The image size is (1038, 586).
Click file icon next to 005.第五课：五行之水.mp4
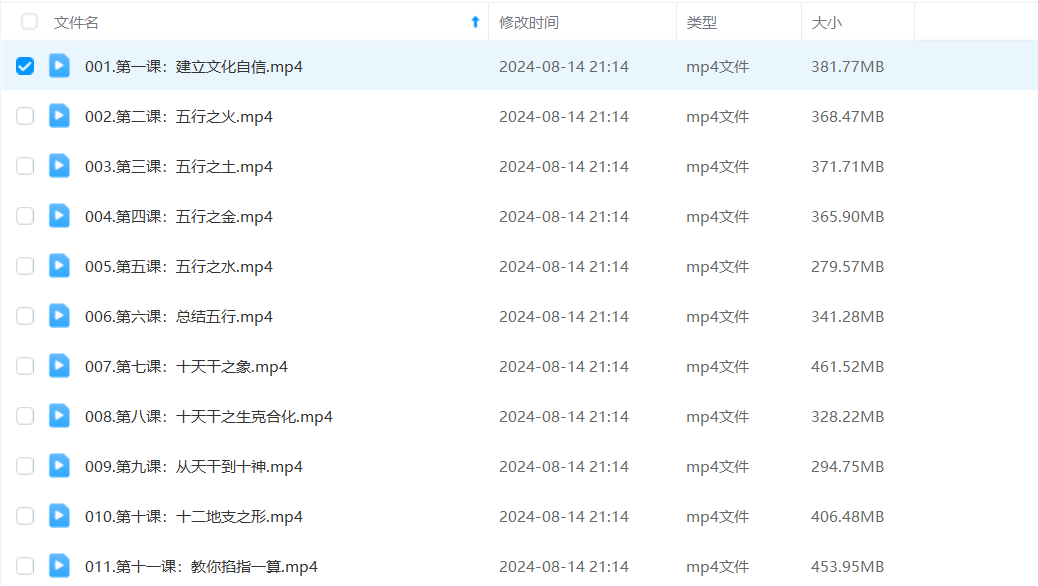tap(60, 266)
